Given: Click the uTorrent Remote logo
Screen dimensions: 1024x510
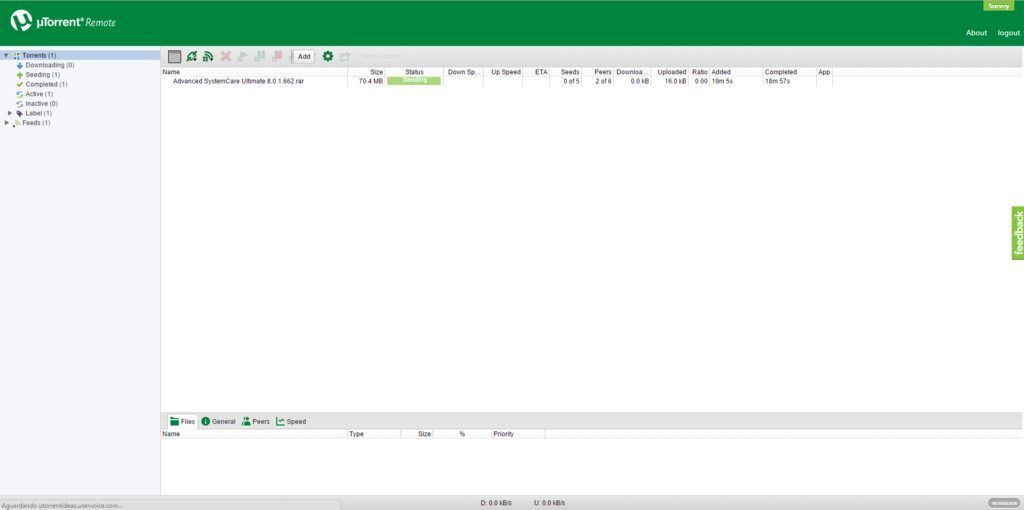Looking at the screenshot, I should [63, 21].
